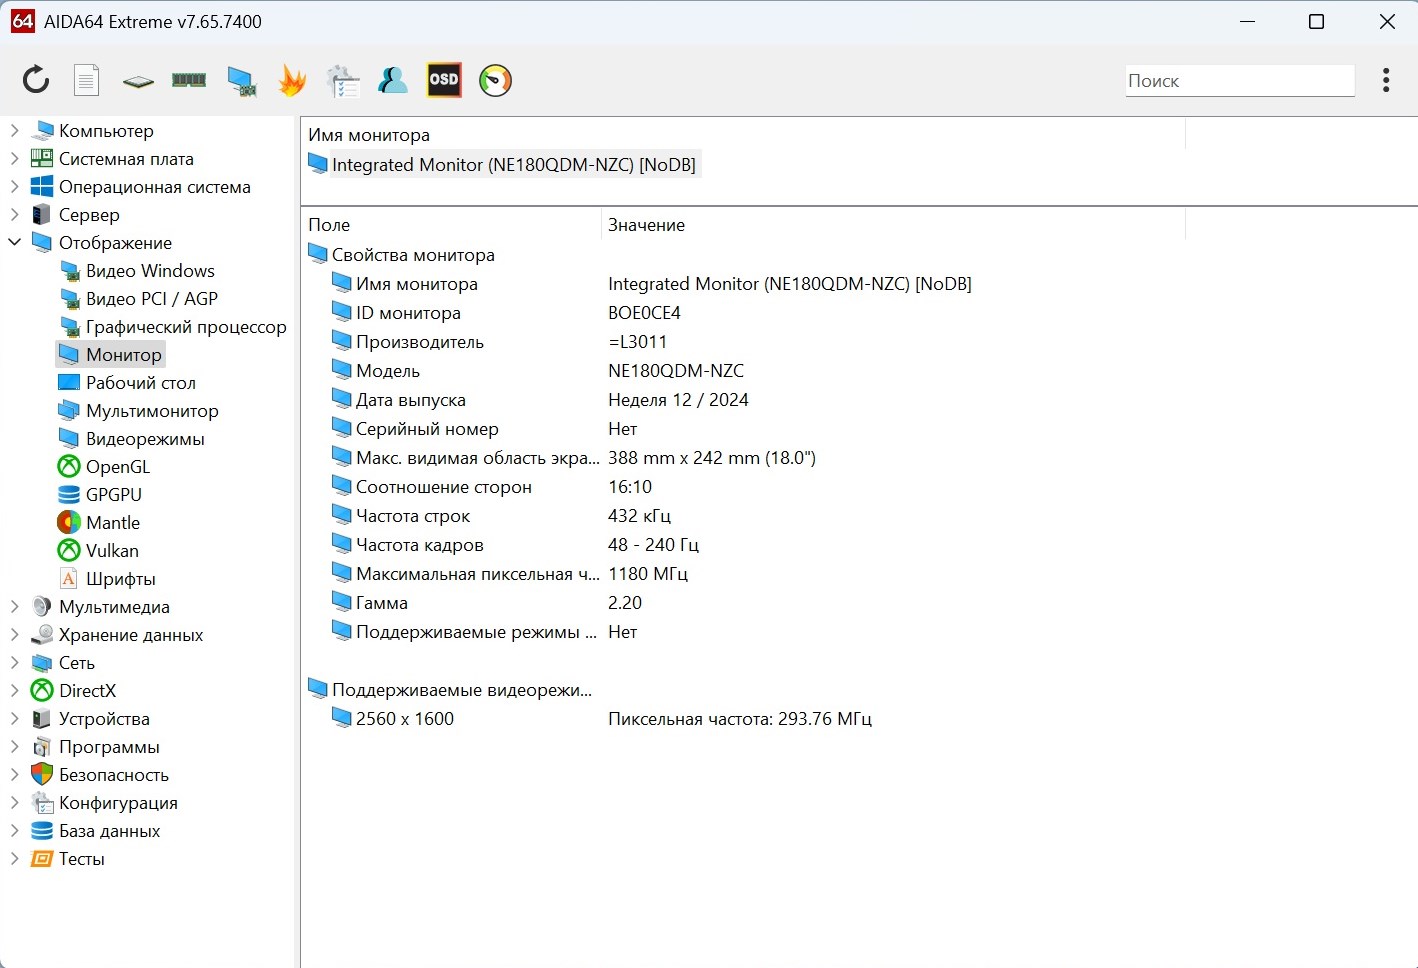
Task: Collapse the Отображение tree node
Action: (x=14, y=243)
